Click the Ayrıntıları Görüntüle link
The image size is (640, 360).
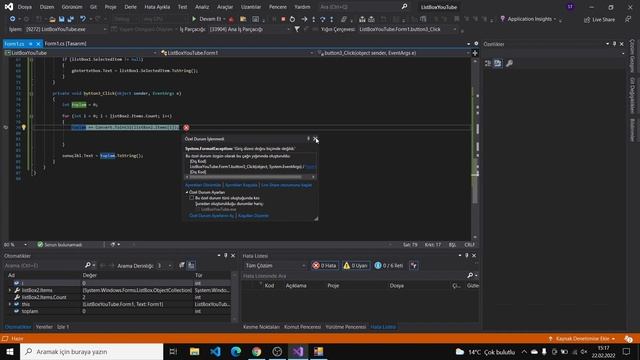tap(203, 185)
